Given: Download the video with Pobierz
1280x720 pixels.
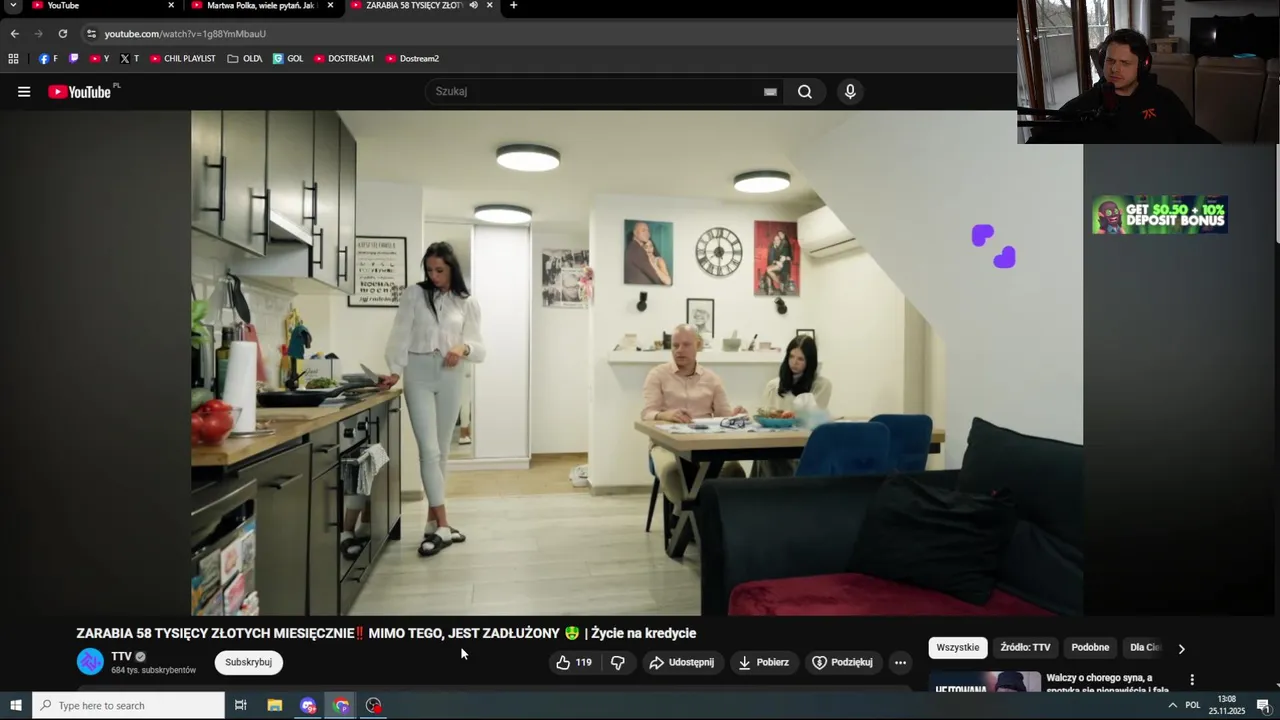Looking at the screenshot, I should click(x=763, y=662).
